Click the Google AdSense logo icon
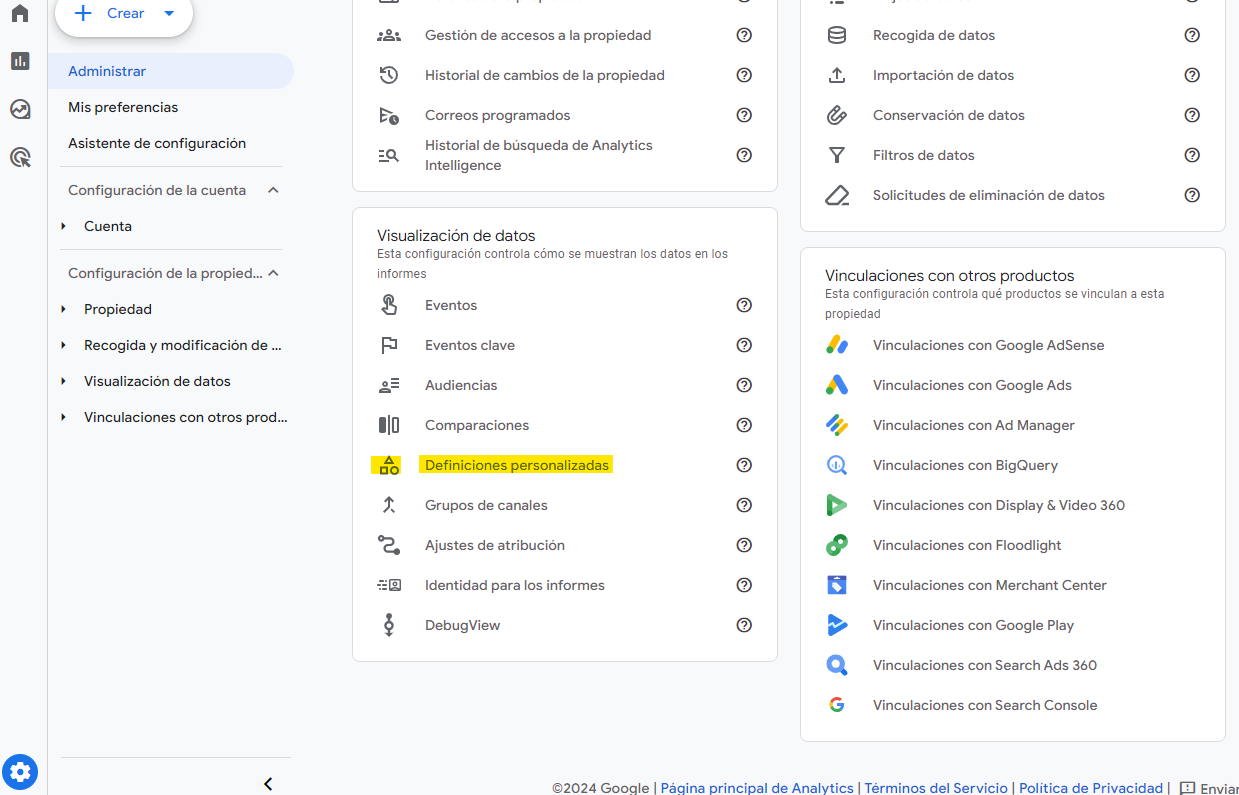Screen dimensions: 1239x795 pyautogui.click(x=837, y=345)
